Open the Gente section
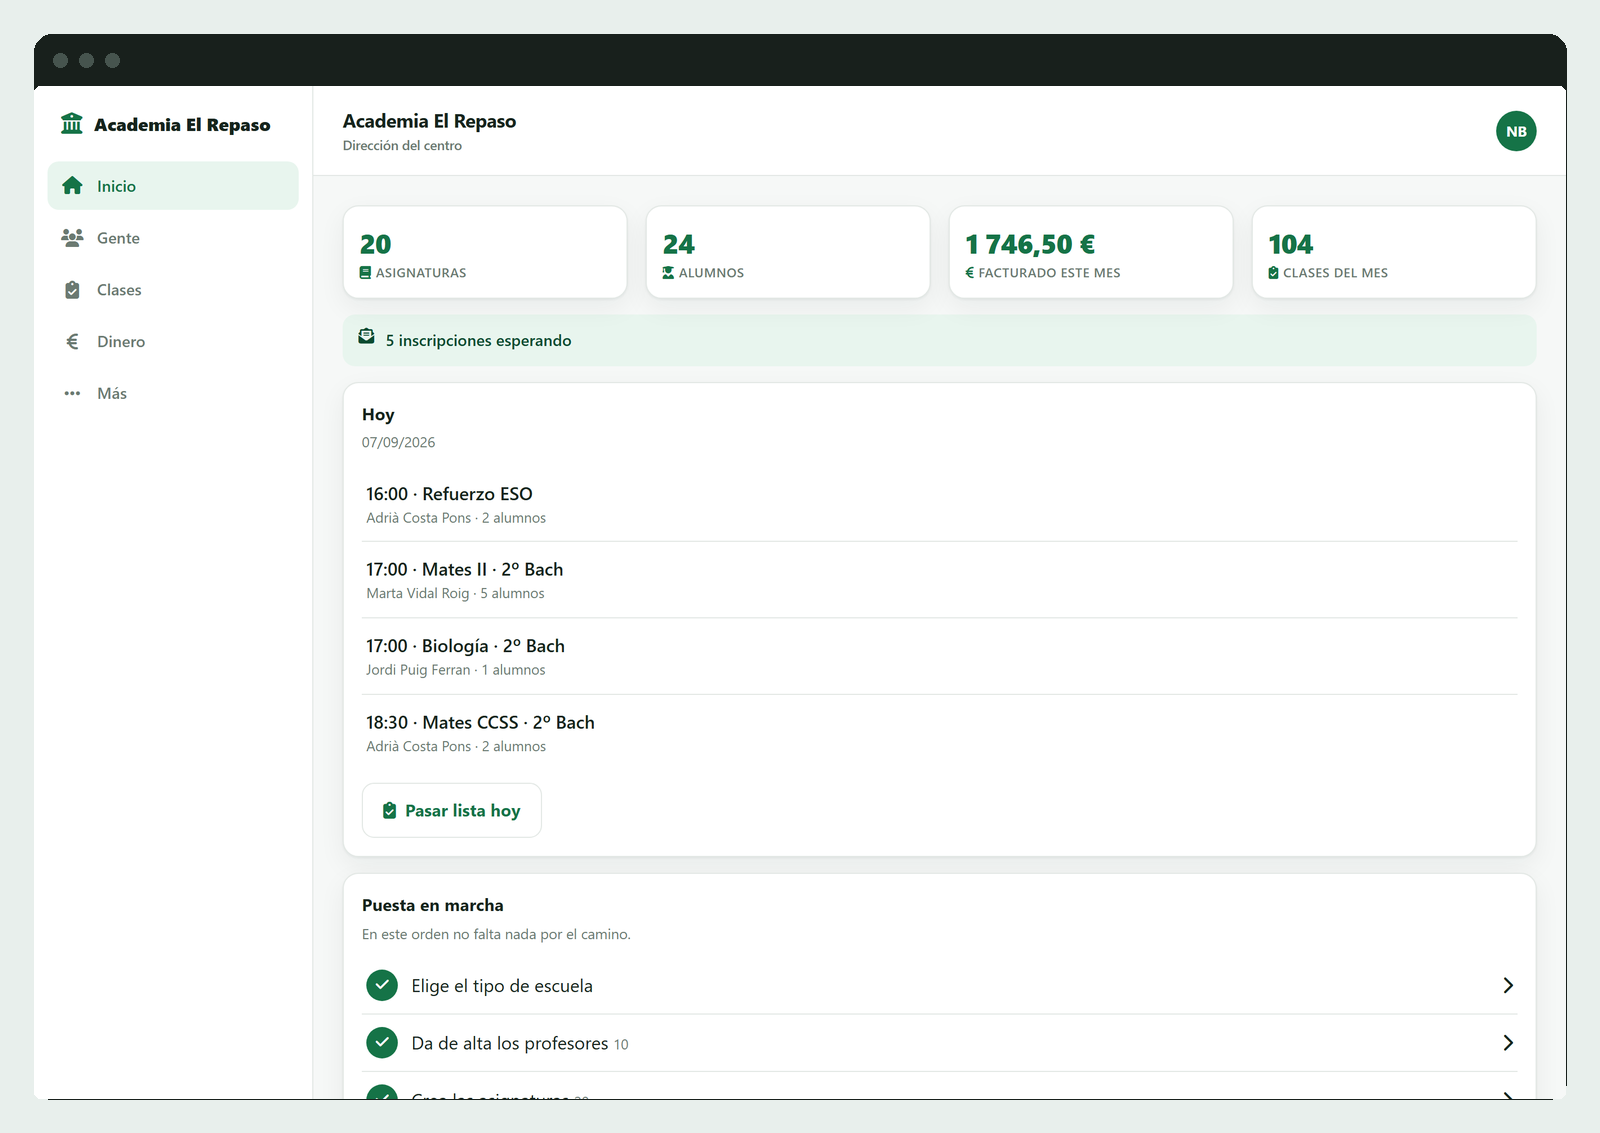This screenshot has height=1133, width=1600. (x=173, y=238)
